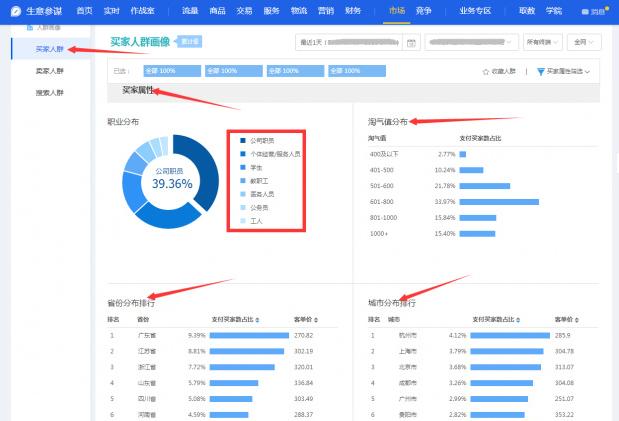Open the 服务 menu item
619x421 pixels.
[x=272, y=11]
